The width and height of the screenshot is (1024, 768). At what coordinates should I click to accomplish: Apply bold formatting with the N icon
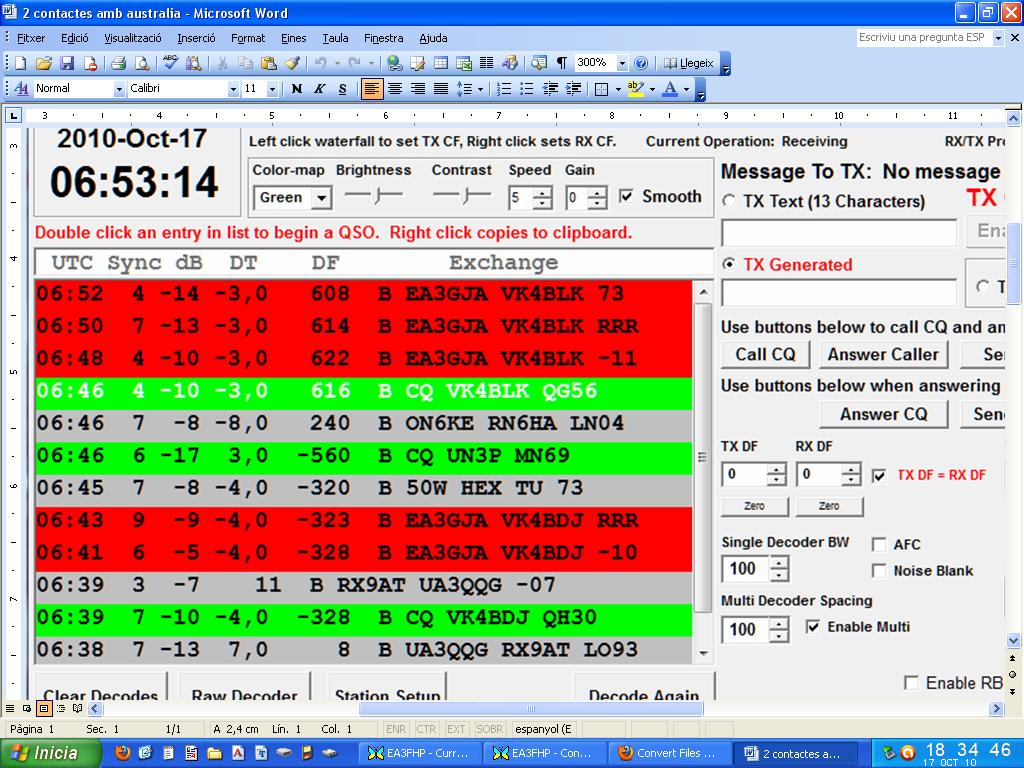tap(295, 89)
